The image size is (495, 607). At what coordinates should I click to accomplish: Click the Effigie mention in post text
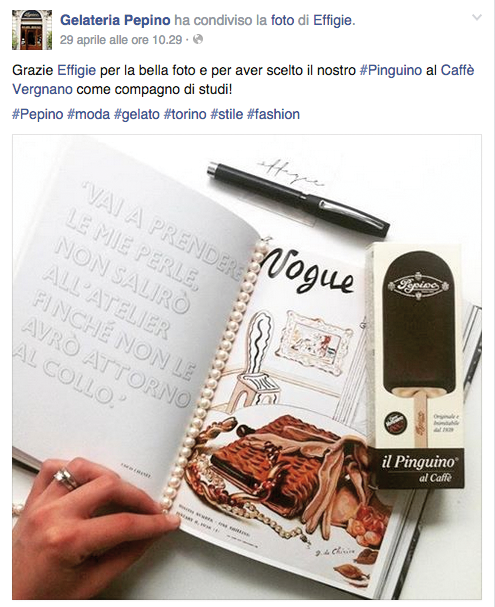click(x=77, y=70)
